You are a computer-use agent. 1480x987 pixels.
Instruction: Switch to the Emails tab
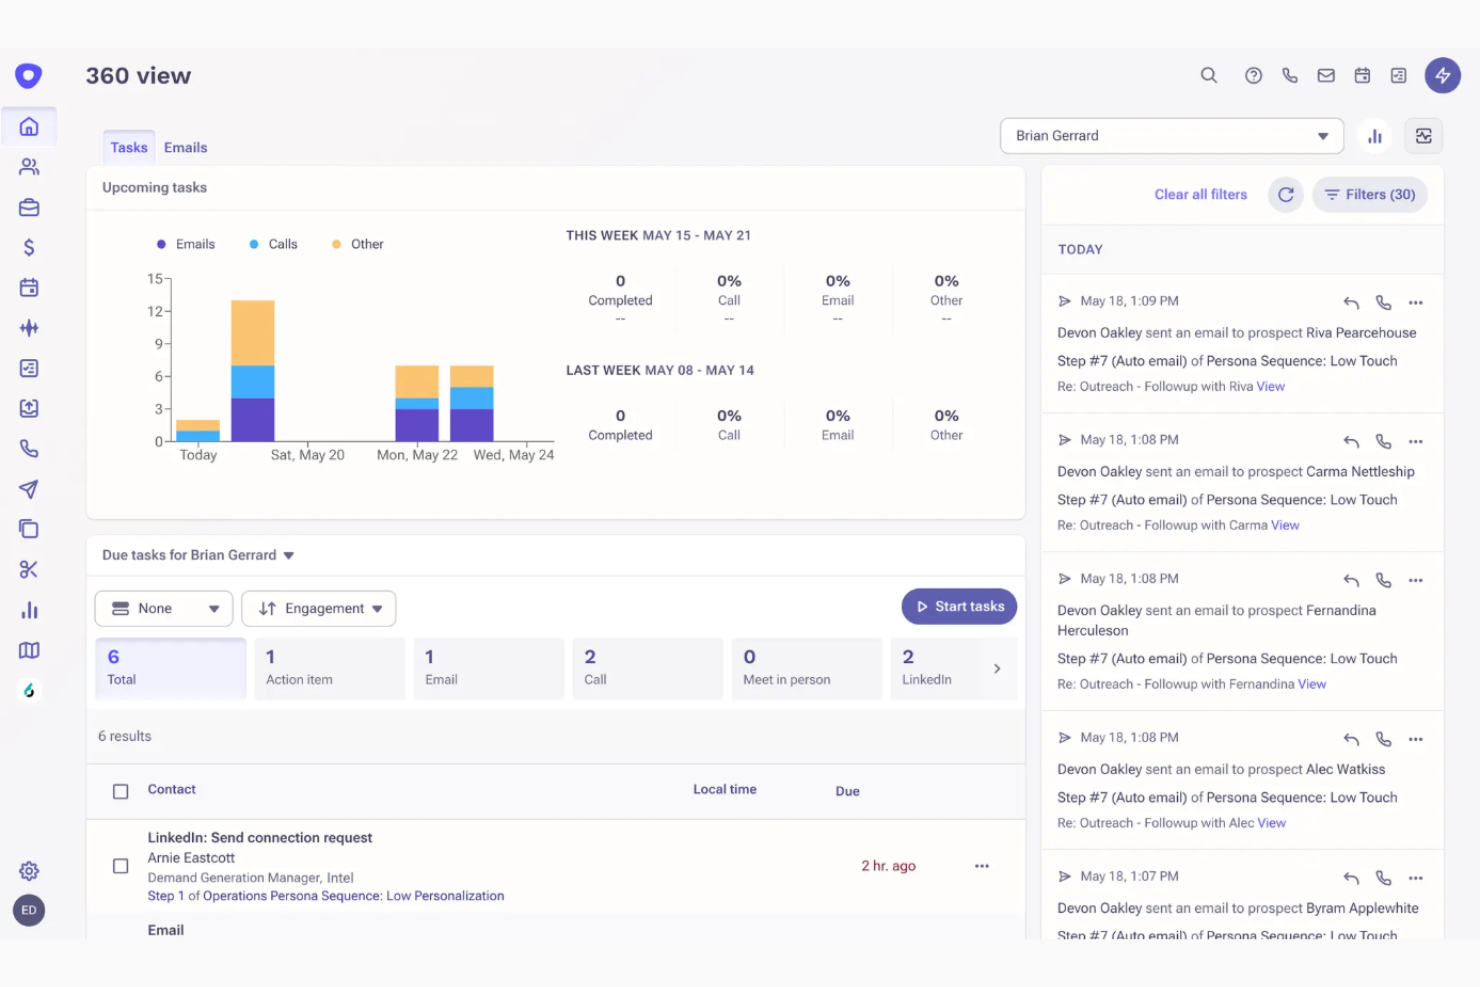[x=186, y=147]
